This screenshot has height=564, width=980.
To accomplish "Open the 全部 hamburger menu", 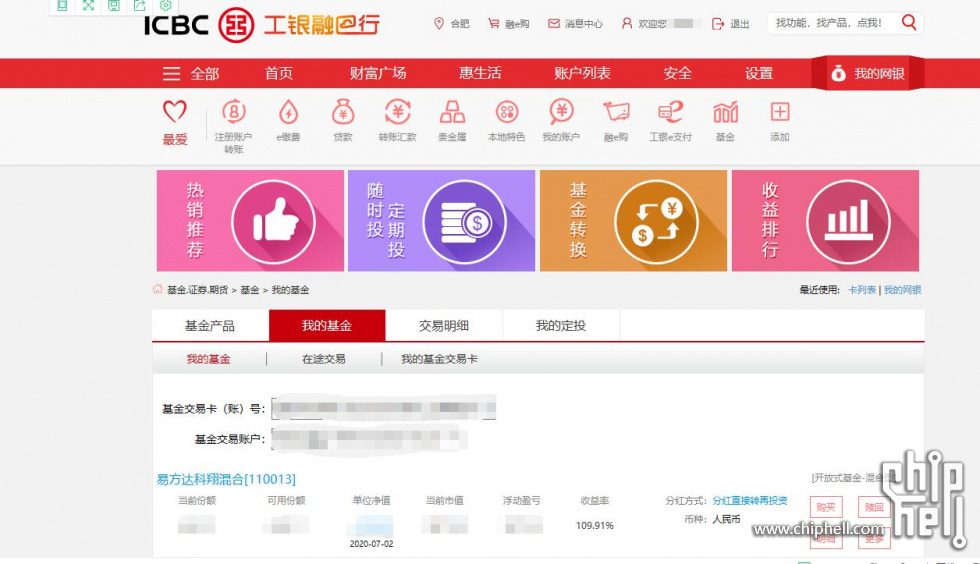I will pyautogui.click(x=191, y=74).
